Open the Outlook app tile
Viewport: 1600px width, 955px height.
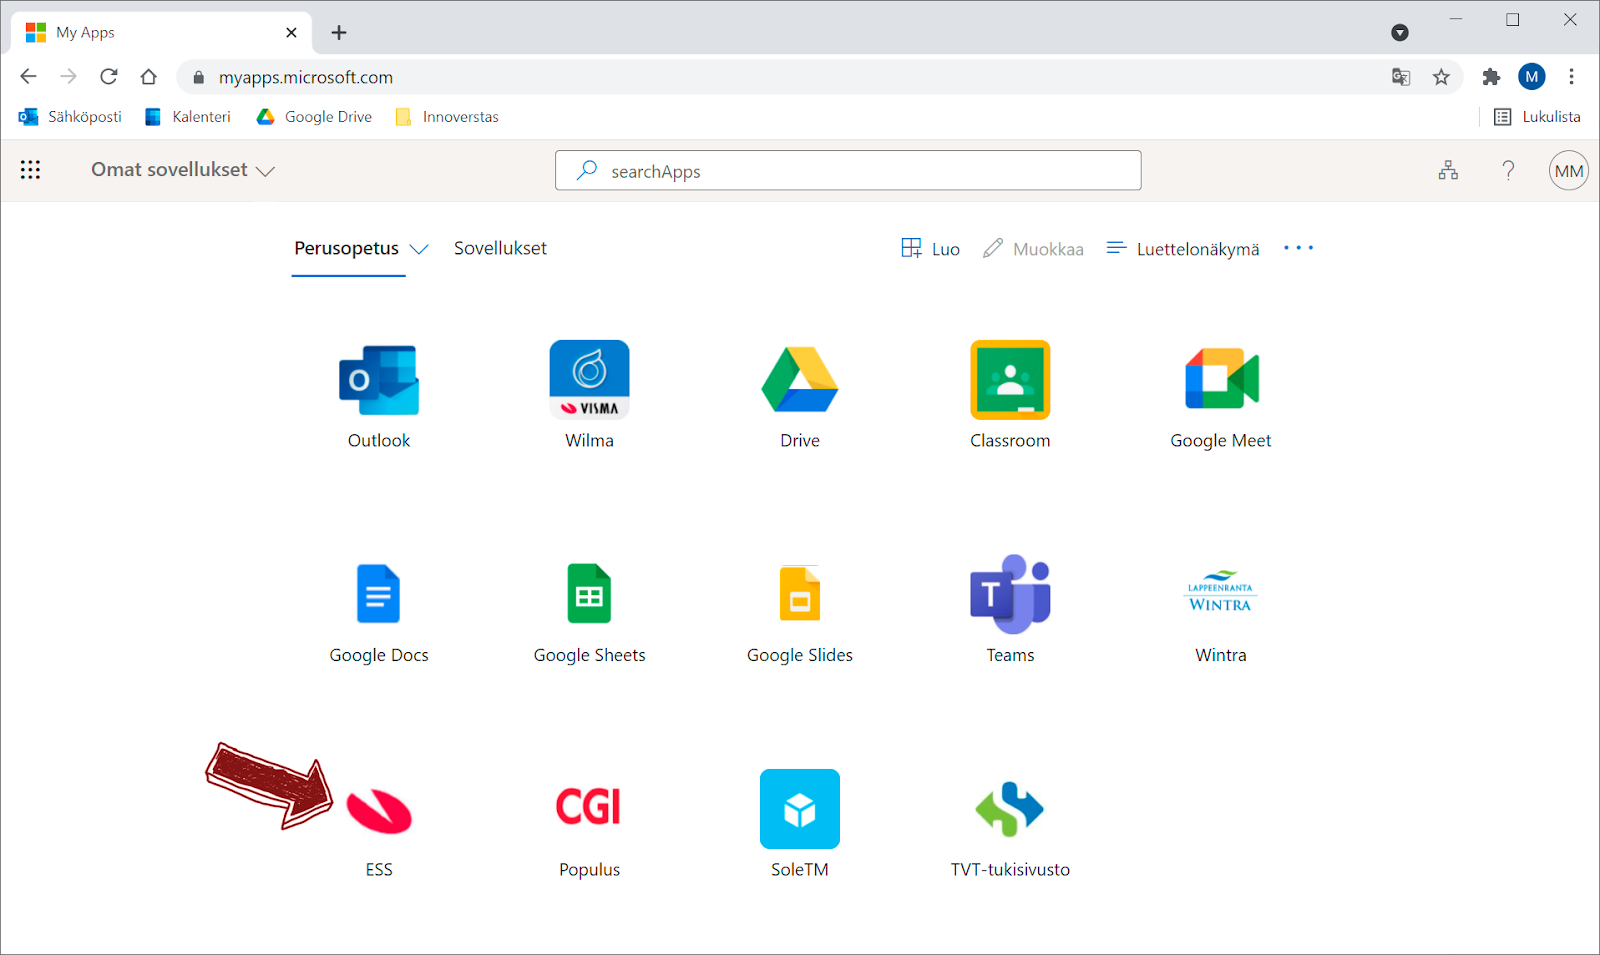379,395
